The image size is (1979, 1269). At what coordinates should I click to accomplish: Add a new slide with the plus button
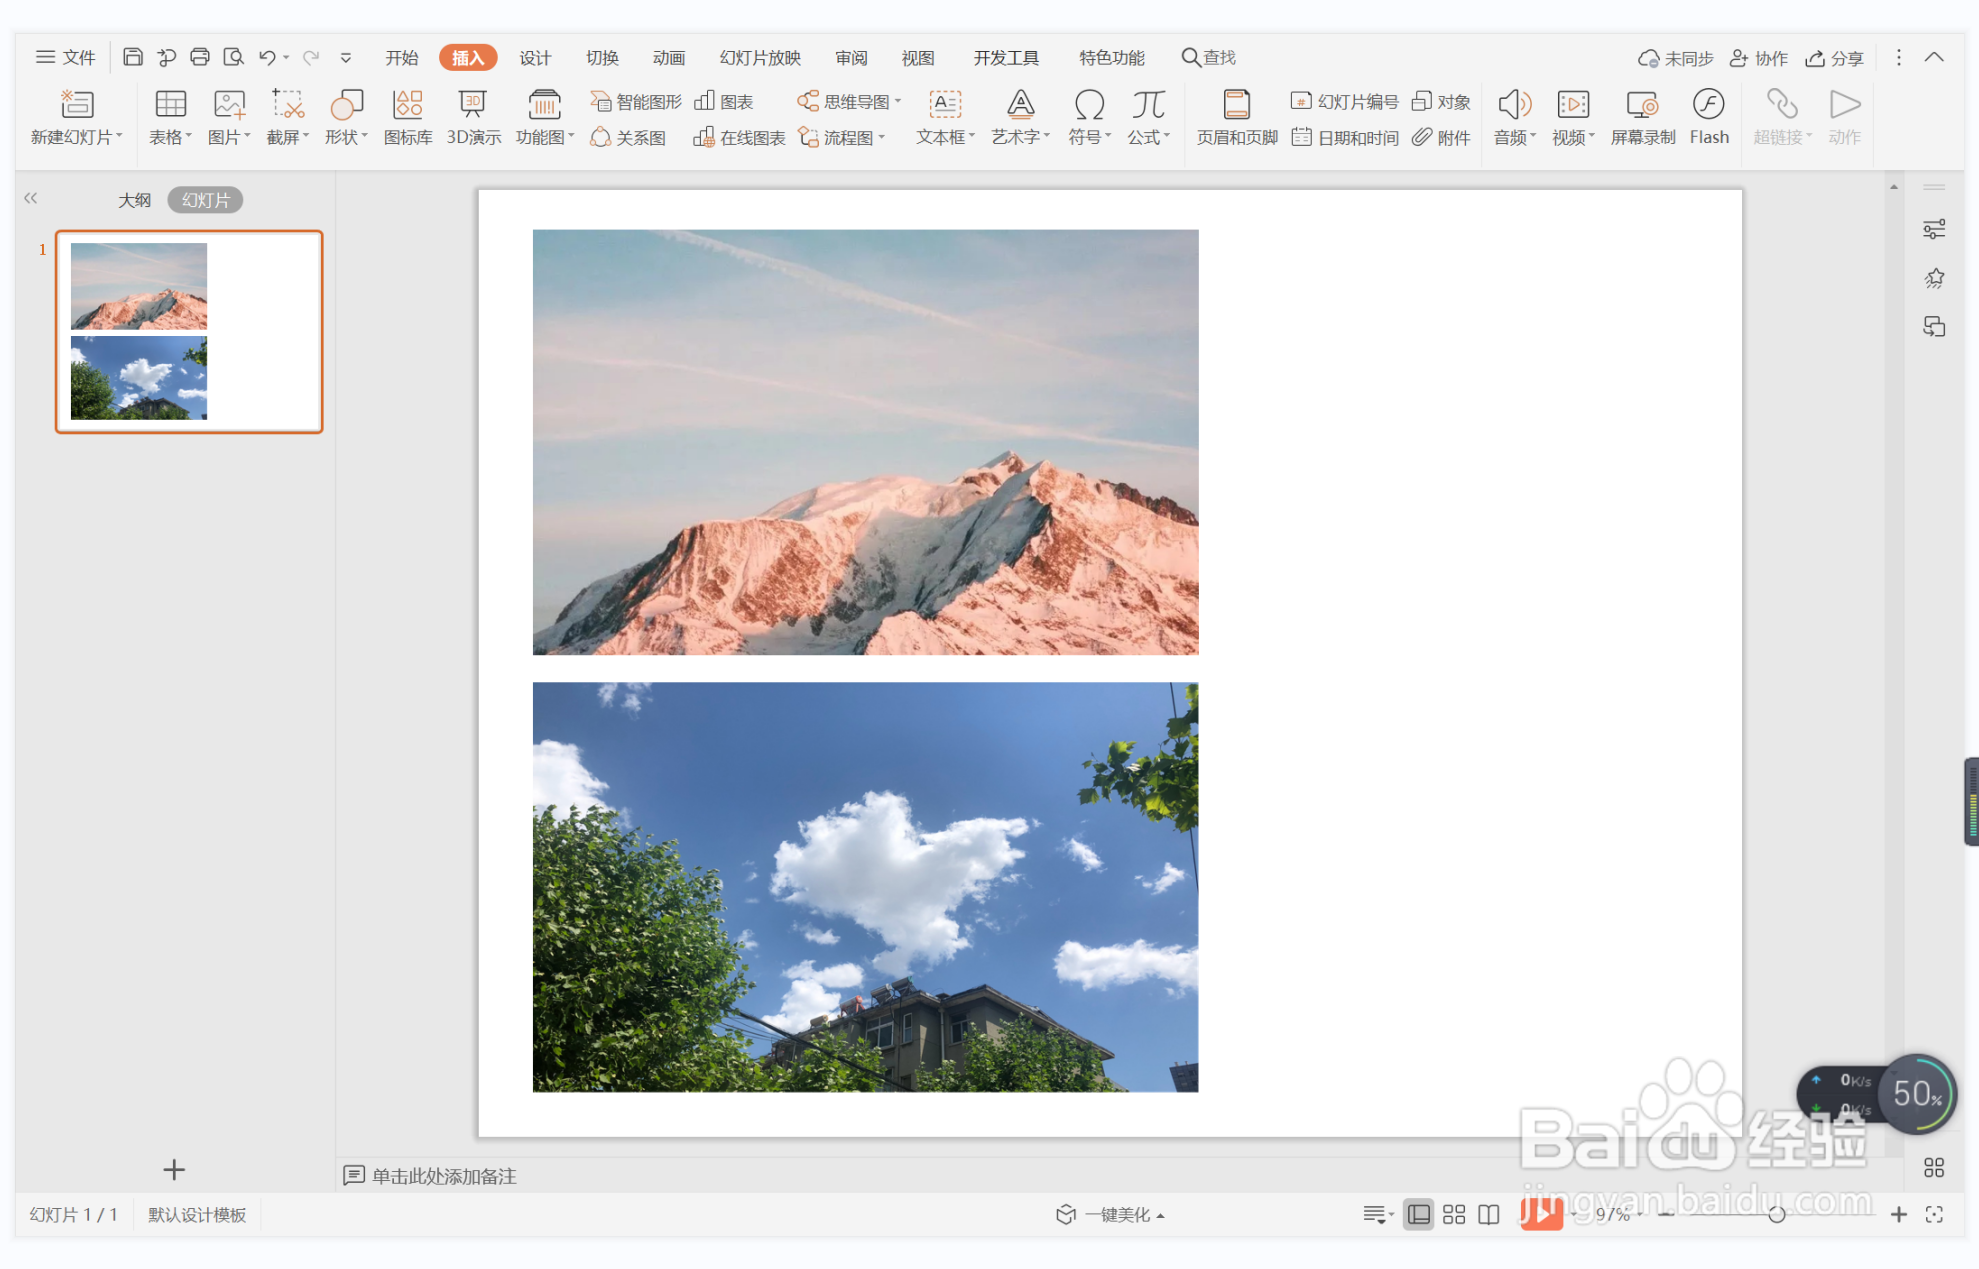[174, 1169]
